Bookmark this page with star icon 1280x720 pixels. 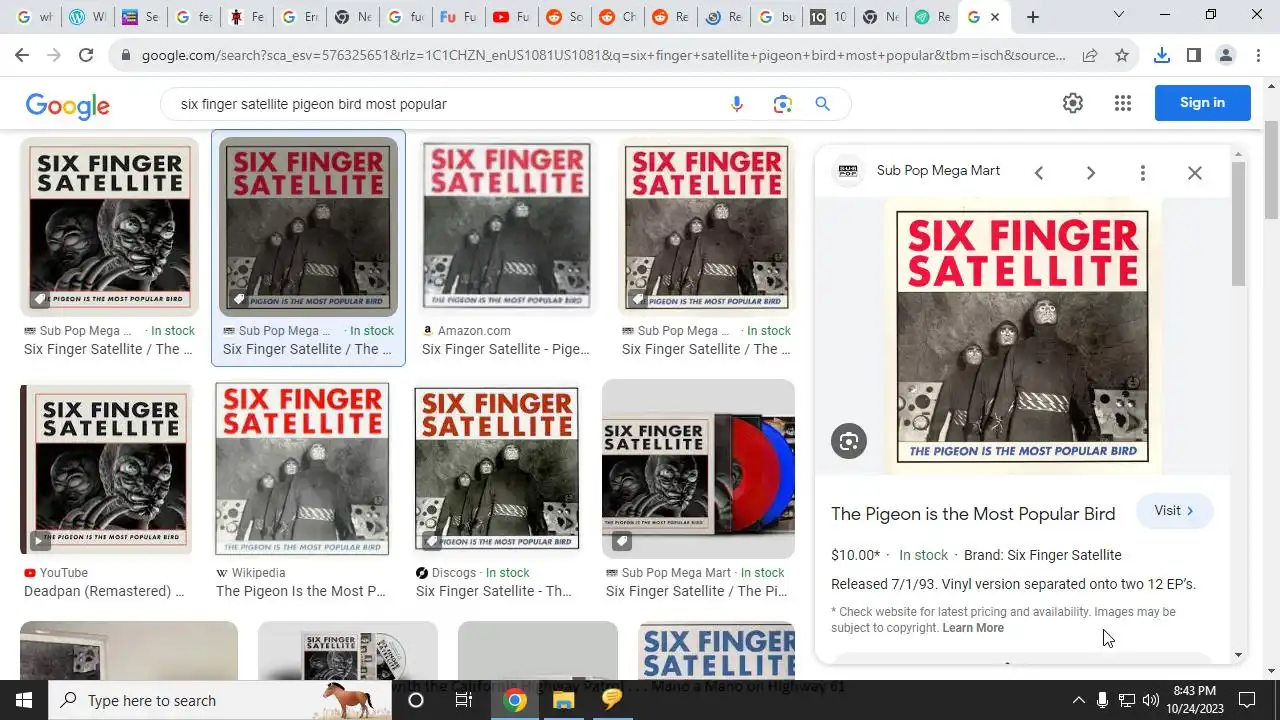click(x=1122, y=56)
